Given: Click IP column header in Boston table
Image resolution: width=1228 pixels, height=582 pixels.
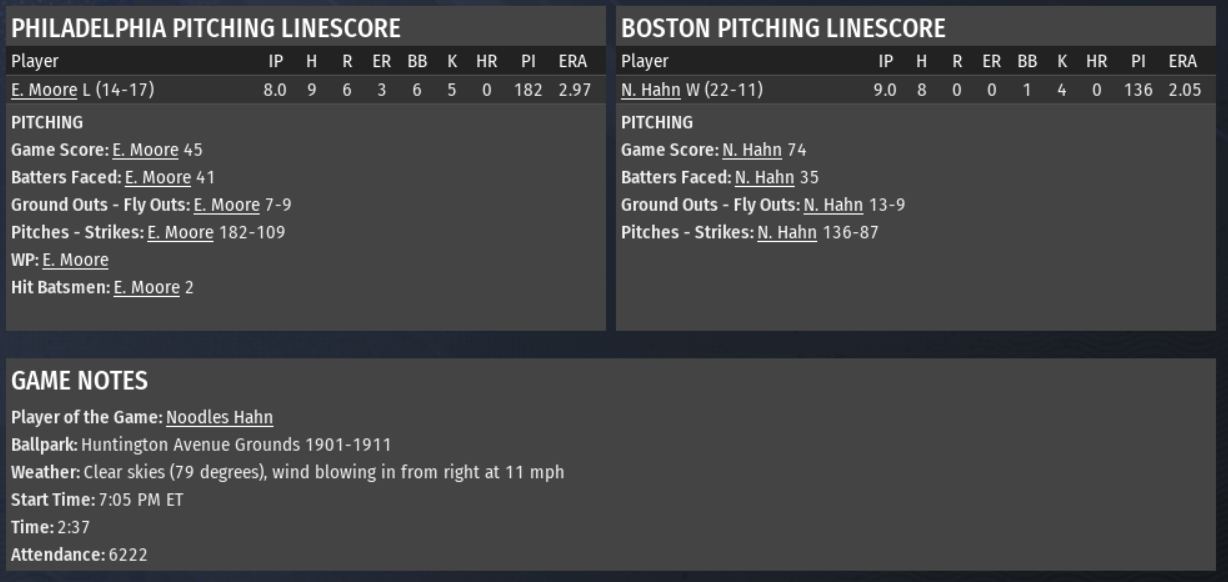Looking at the screenshot, I should point(885,61).
